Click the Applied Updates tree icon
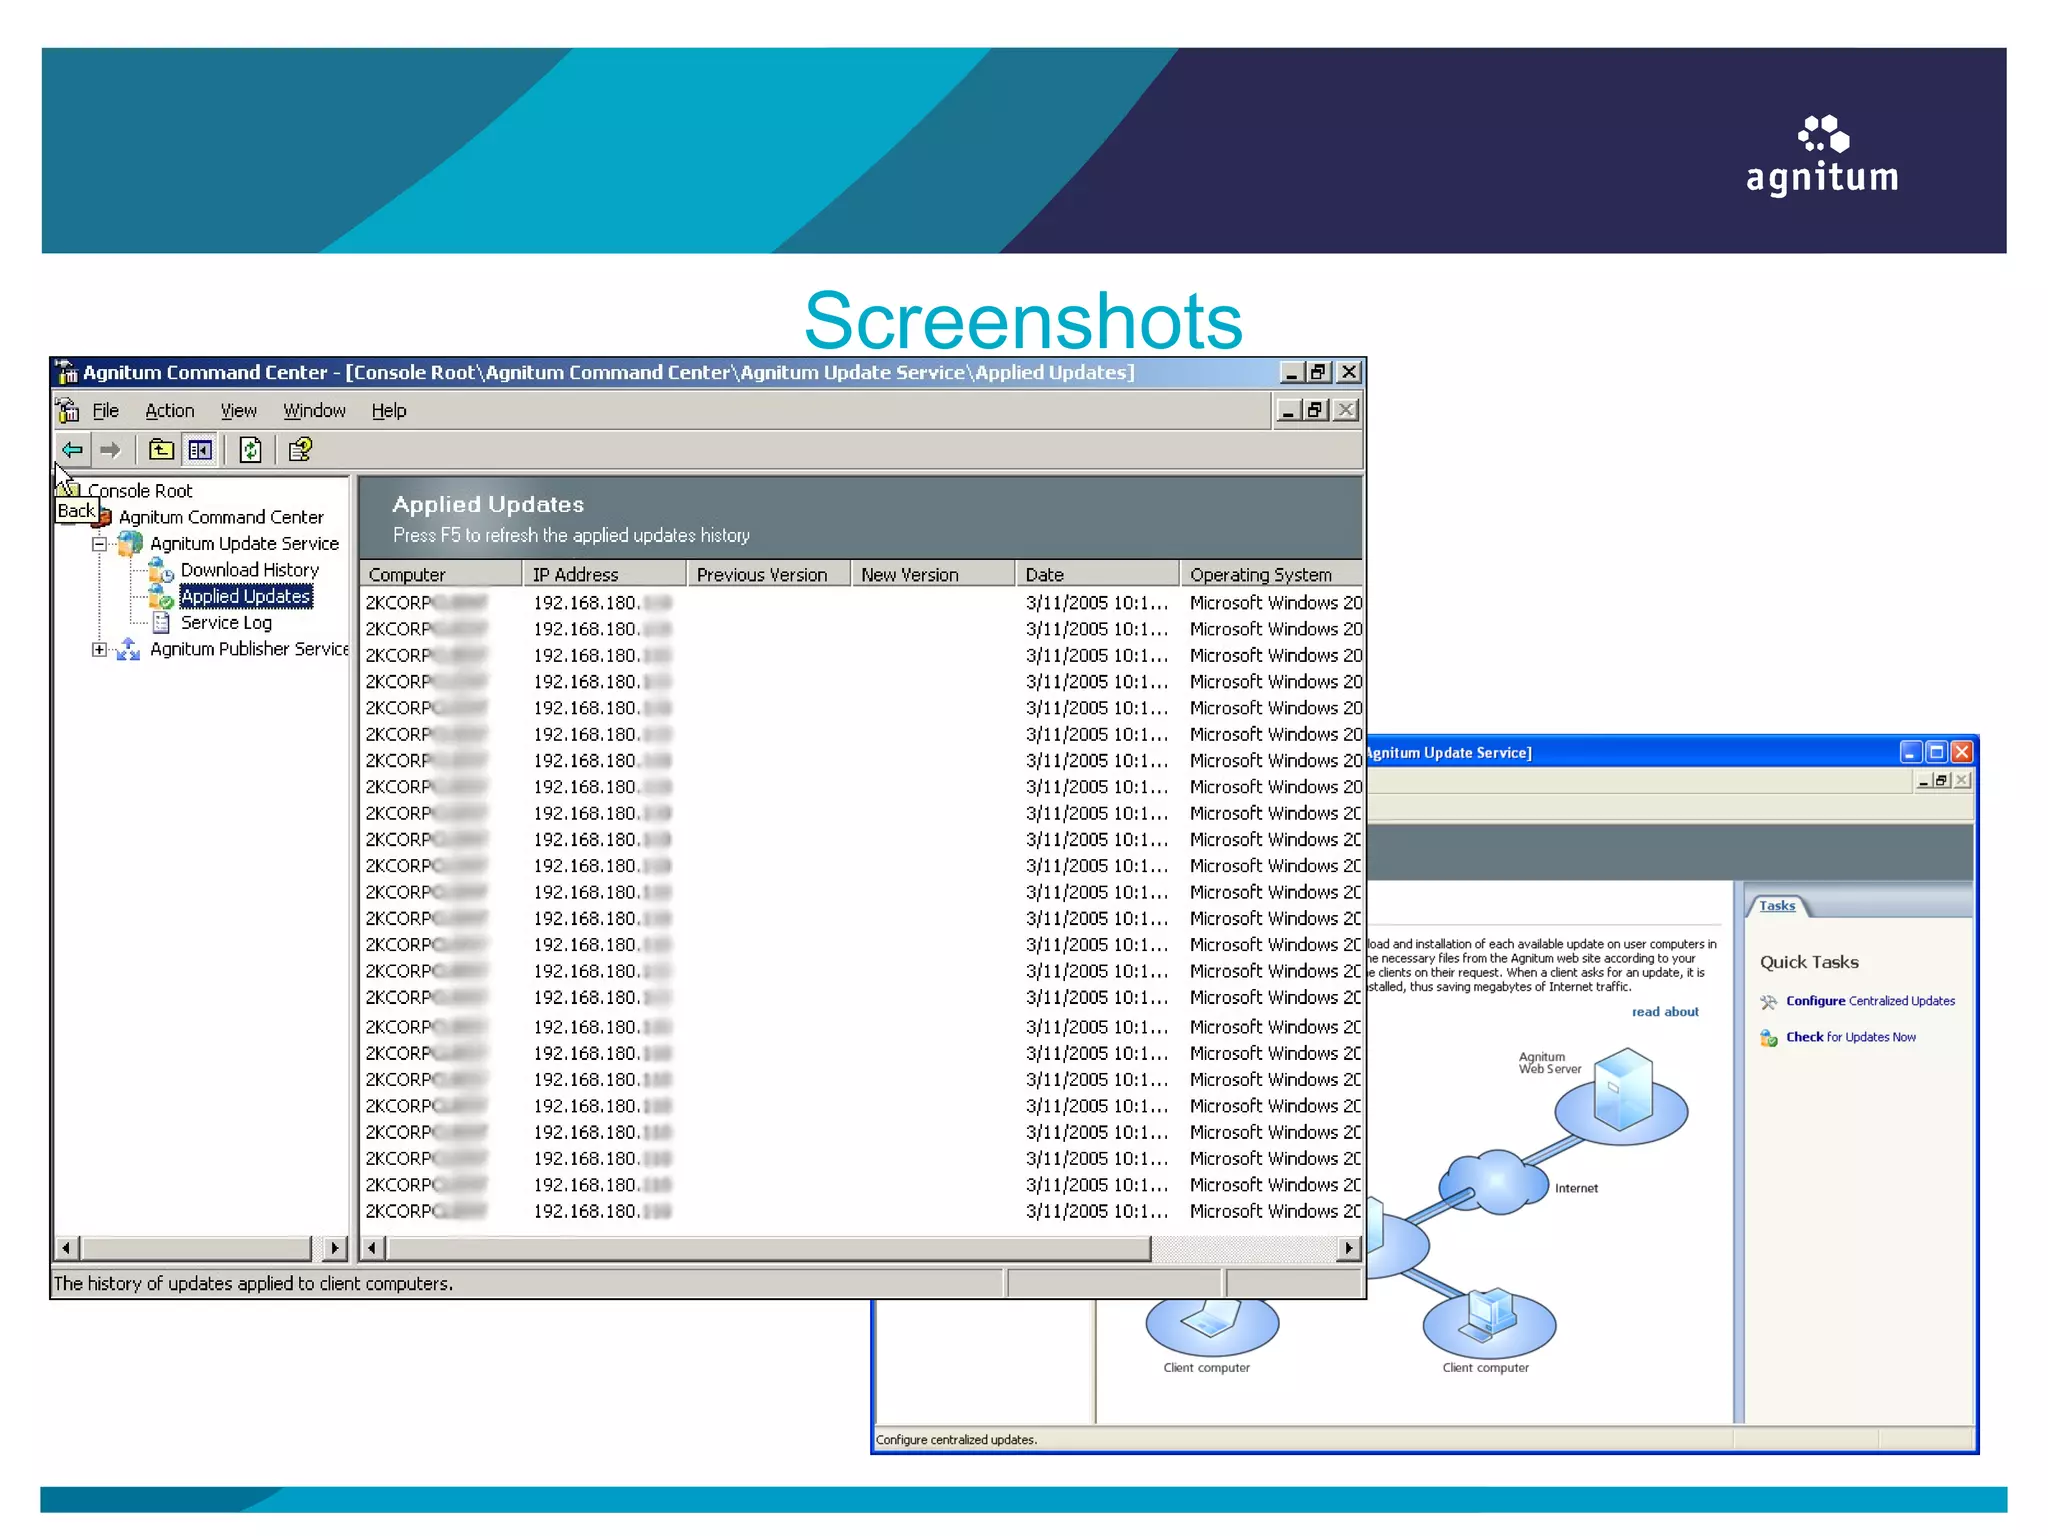 161,596
